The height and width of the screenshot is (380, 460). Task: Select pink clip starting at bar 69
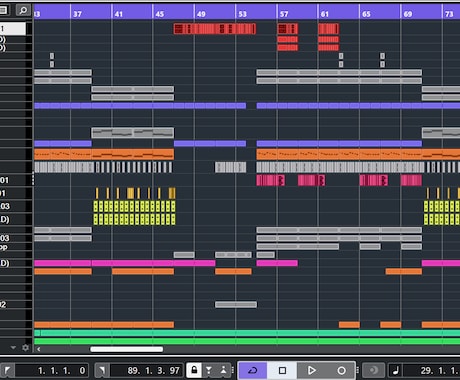point(411,180)
